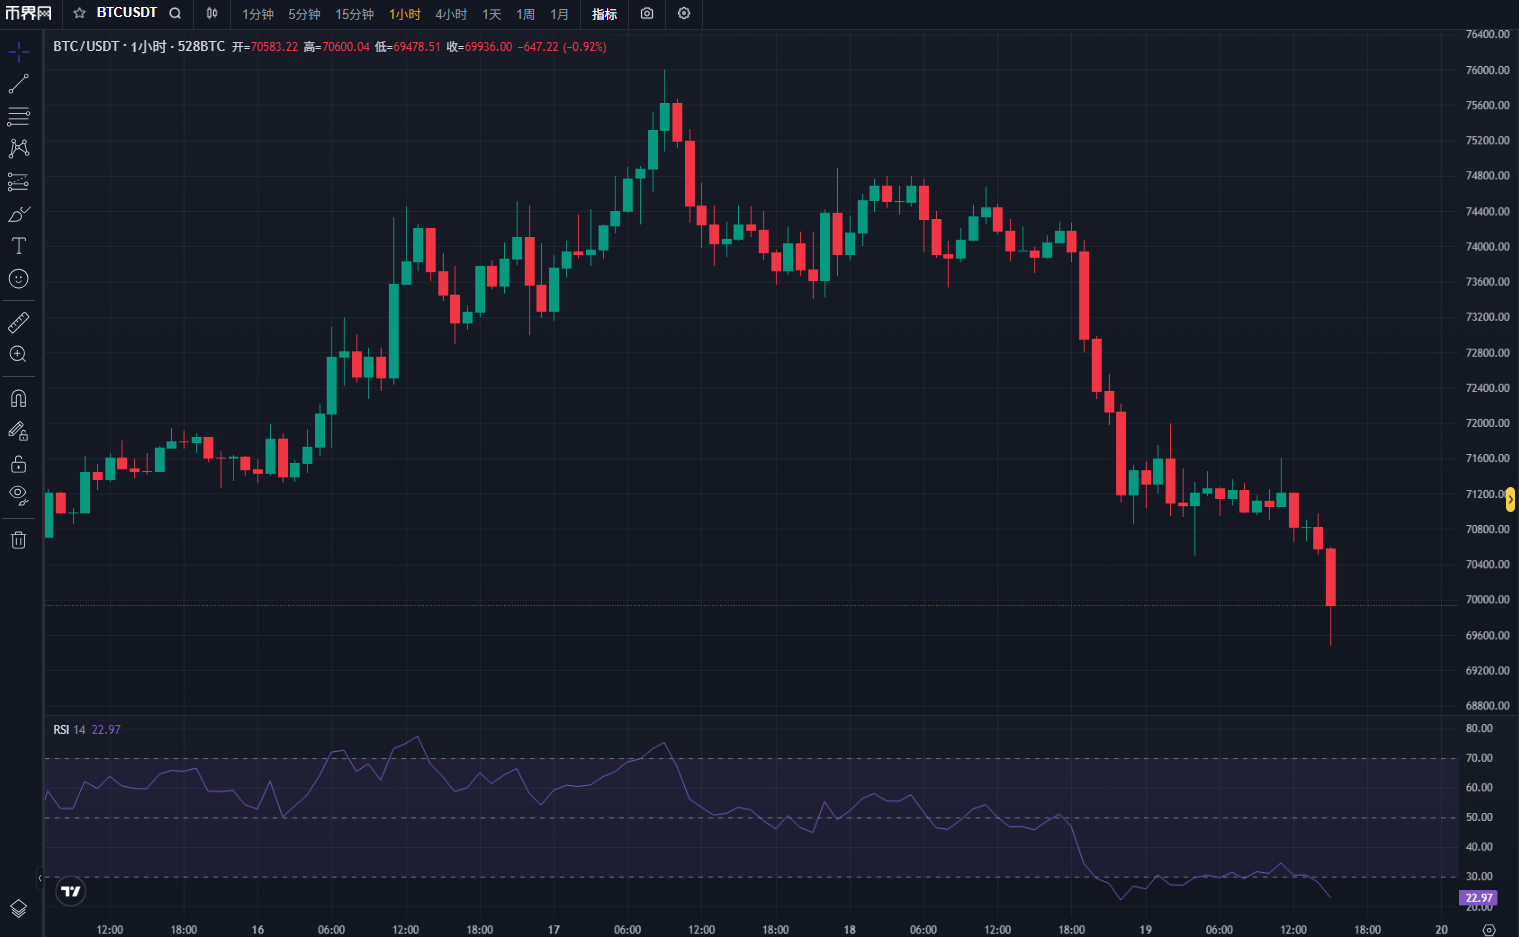Screen dimensions: 1519x937
Task: Open the forecasting and measurement tool
Action: [19, 181]
